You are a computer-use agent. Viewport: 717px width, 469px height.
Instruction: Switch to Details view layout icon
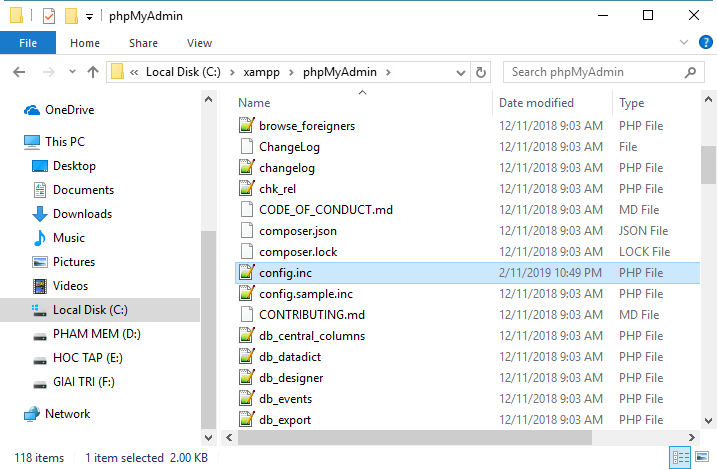680,457
